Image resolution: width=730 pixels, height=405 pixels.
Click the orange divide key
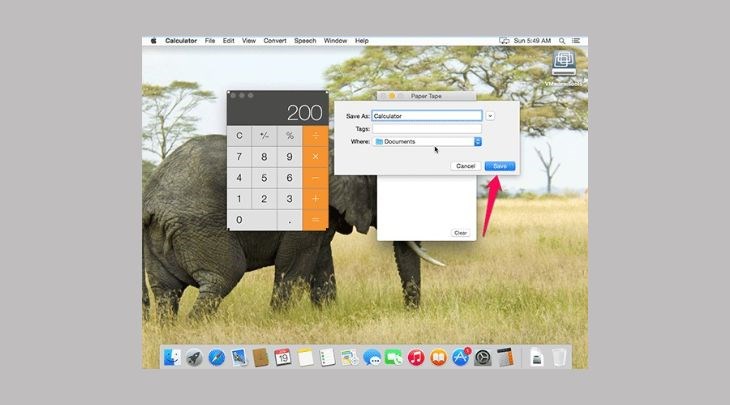[315, 136]
